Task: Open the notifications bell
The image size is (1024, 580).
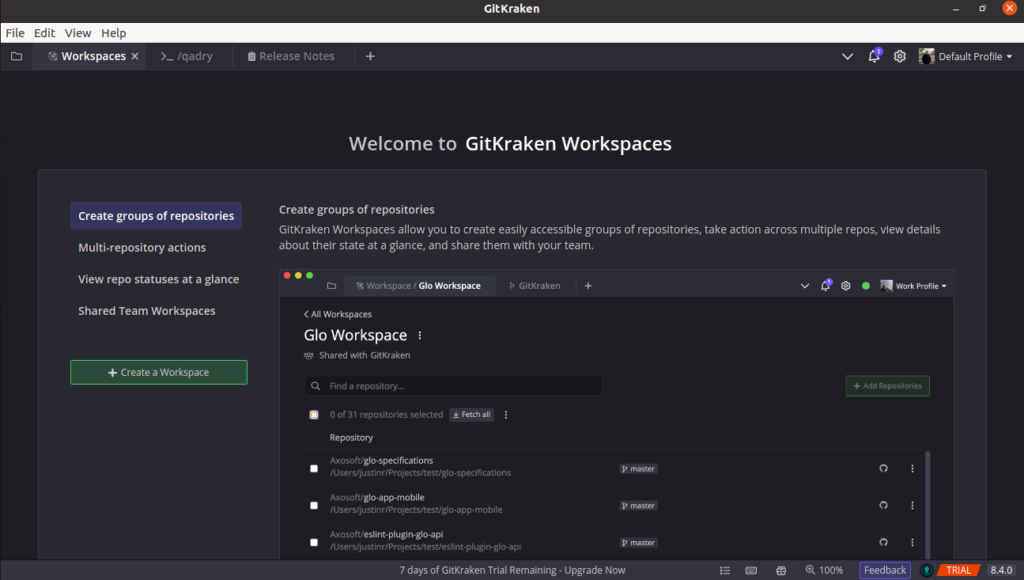Action: point(874,56)
